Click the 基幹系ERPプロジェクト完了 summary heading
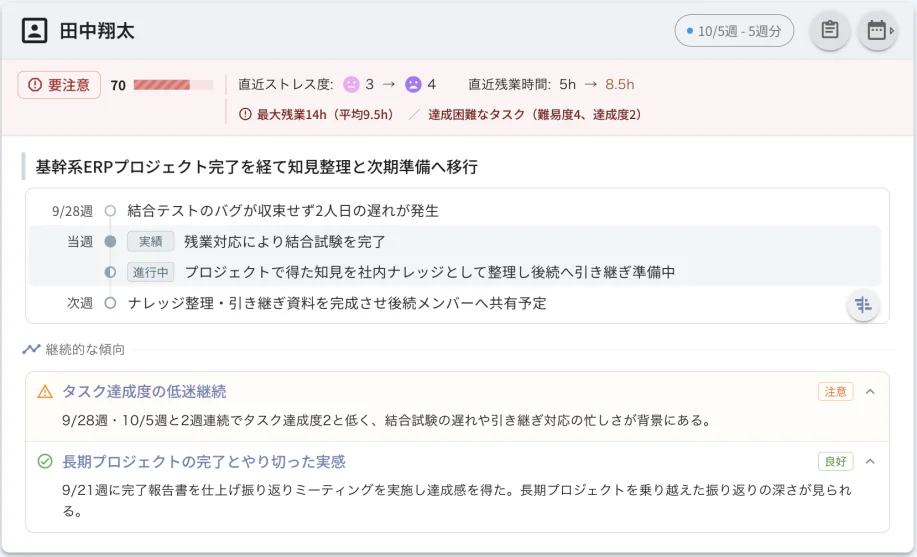This screenshot has width=917, height=557. click(x=257, y=167)
